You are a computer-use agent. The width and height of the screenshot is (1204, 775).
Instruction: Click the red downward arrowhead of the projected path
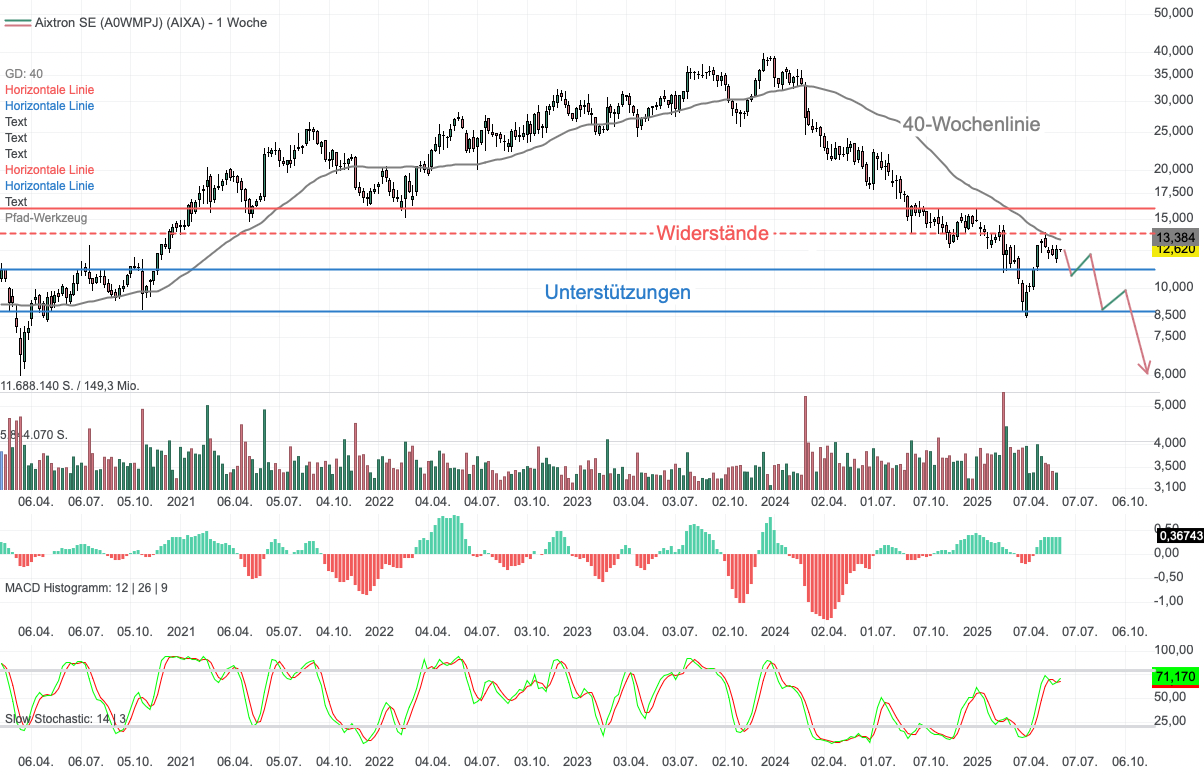pos(1146,369)
